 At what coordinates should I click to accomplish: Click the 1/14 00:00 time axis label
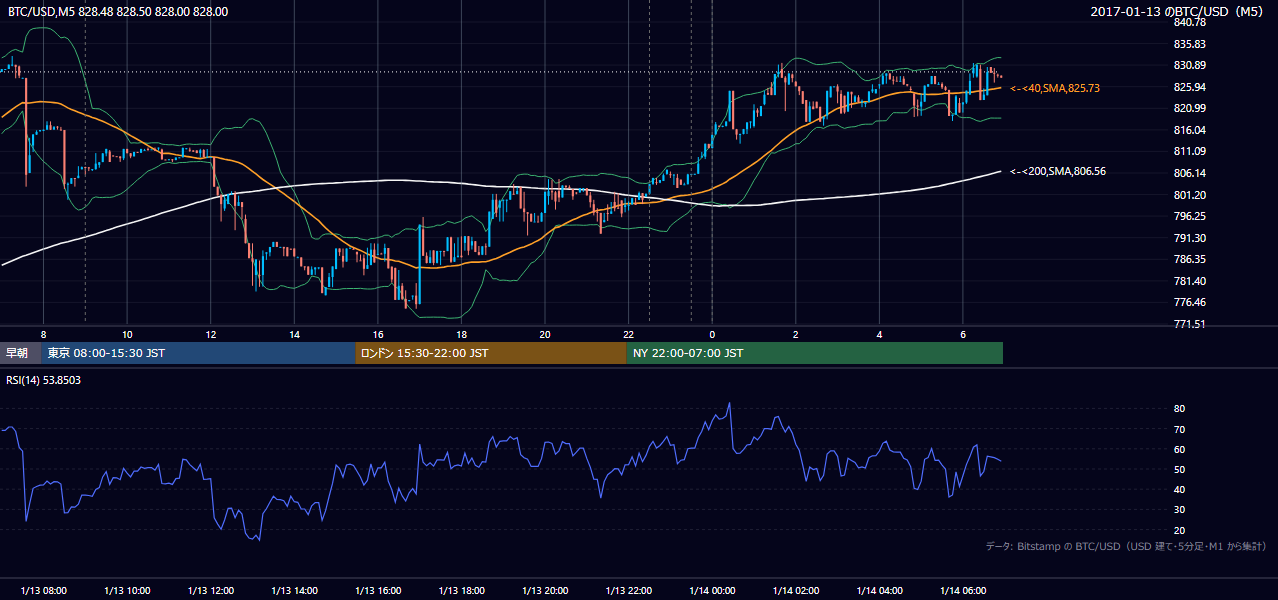pos(712,591)
